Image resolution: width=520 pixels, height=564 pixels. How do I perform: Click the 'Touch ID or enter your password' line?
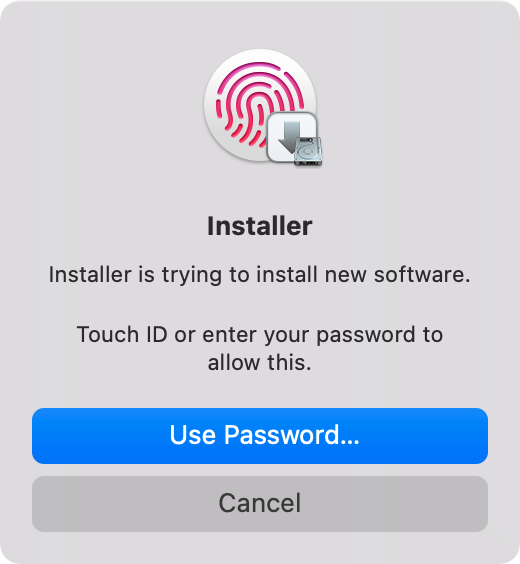coord(260,335)
